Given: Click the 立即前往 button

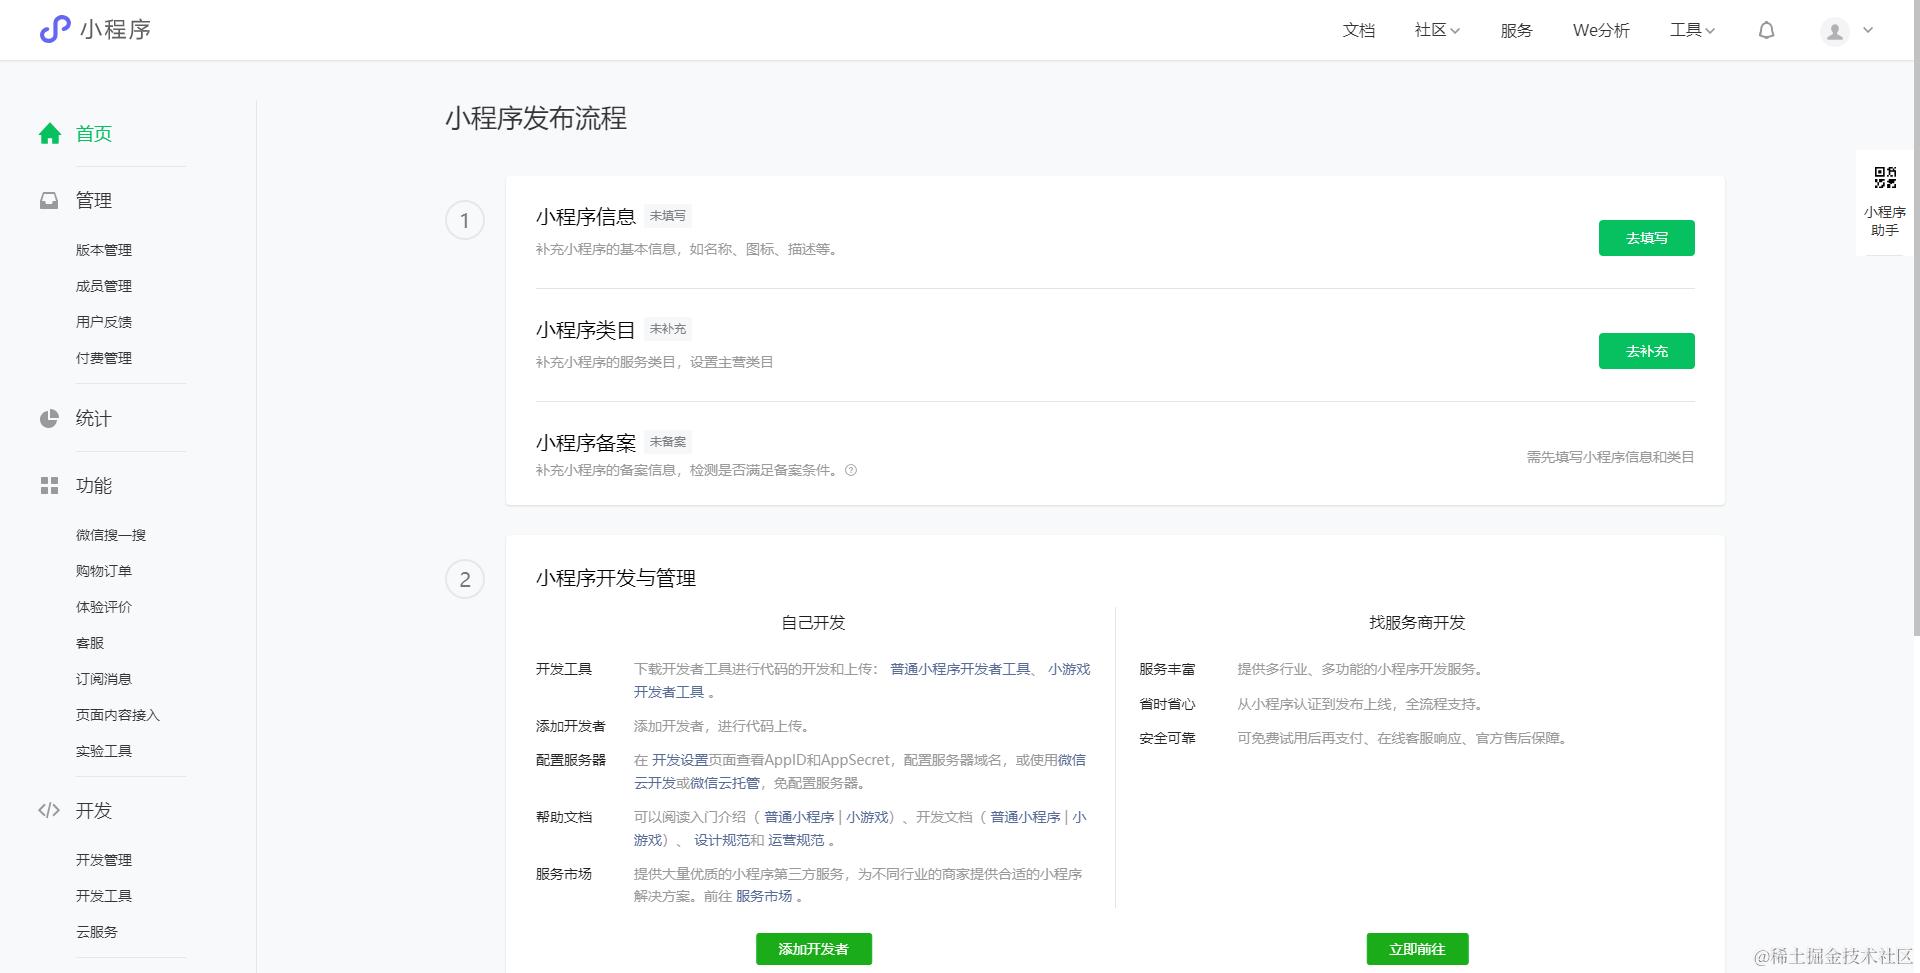Looking at the screenshot, I should click(1417, 949).
